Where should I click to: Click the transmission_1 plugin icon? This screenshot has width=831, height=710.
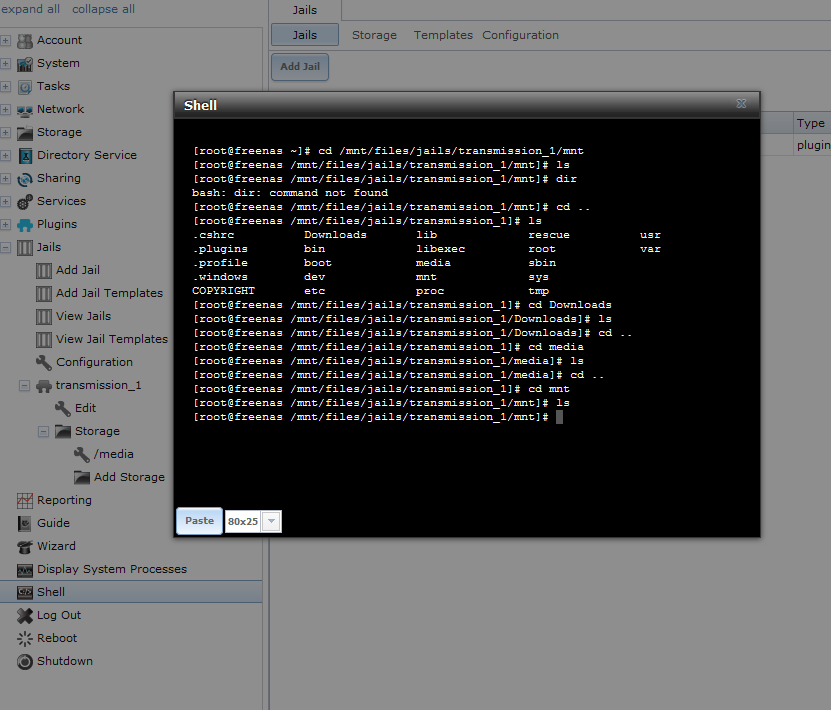(x=43, y=386)
